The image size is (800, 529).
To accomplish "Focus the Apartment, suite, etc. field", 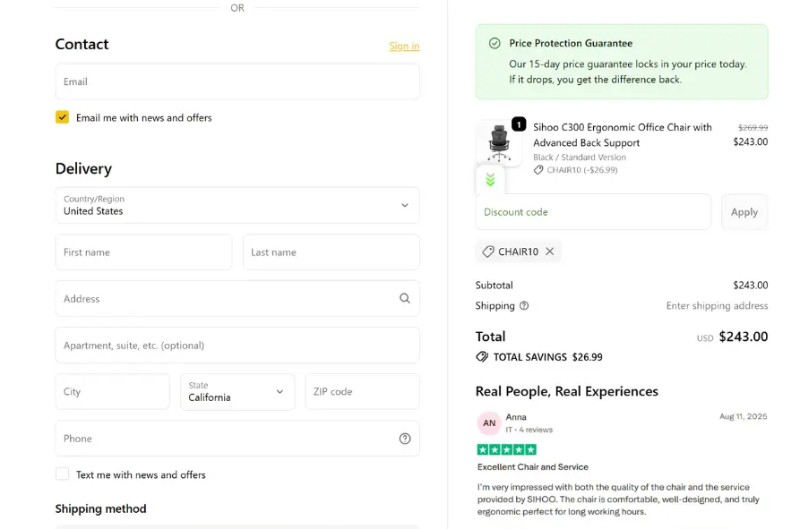I will 237,345.
